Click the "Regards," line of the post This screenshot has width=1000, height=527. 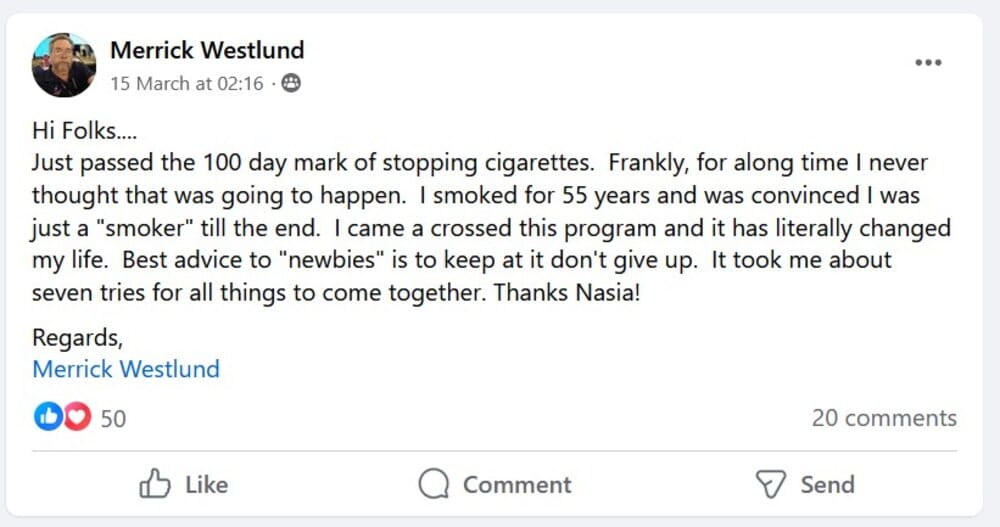(76, 337)
